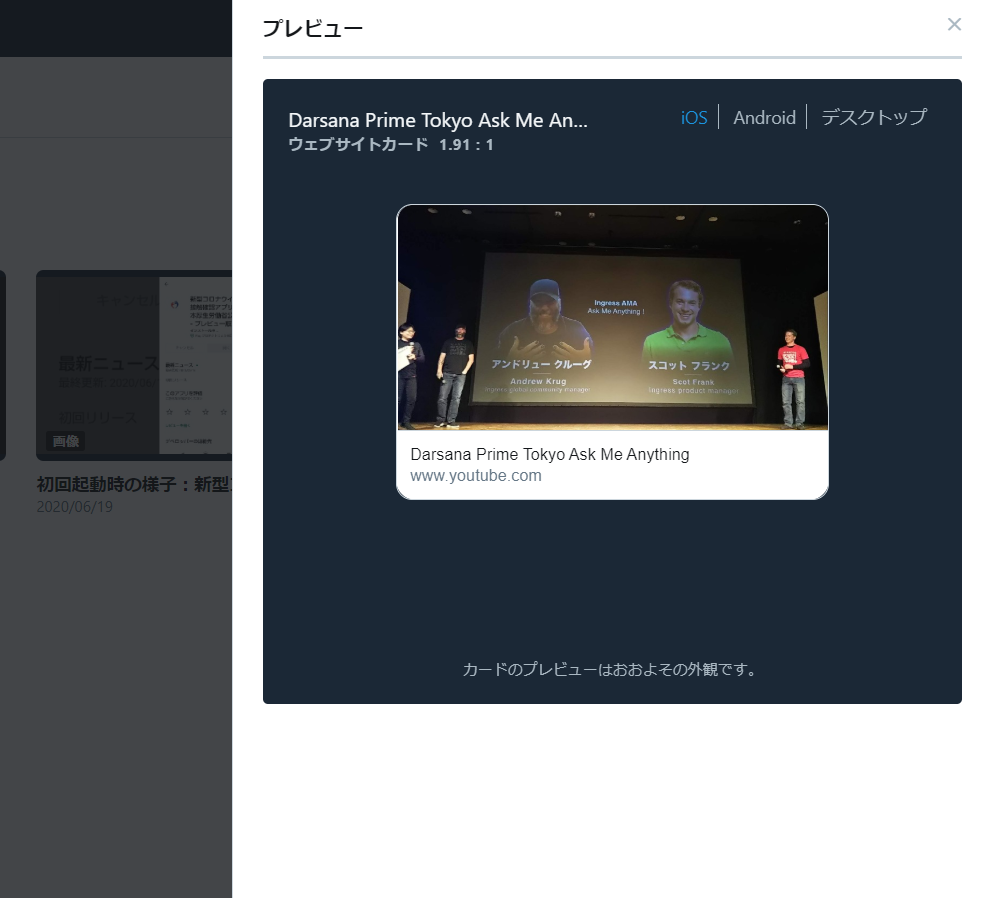992x898 pixels.
Task: Open the dimmed background card thumbnail labeled 画像
Action: (x=134, y=365)
